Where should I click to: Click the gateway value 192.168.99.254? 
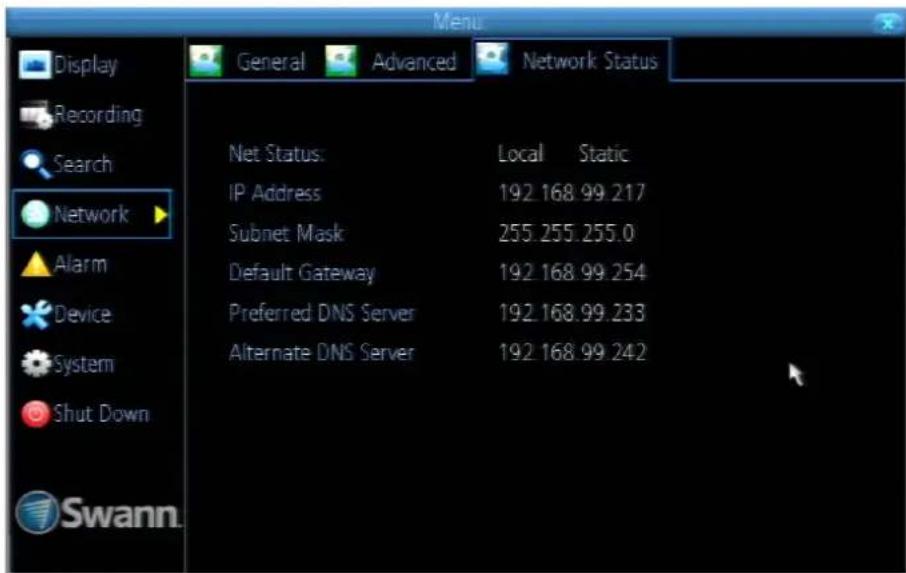point(572,273)
